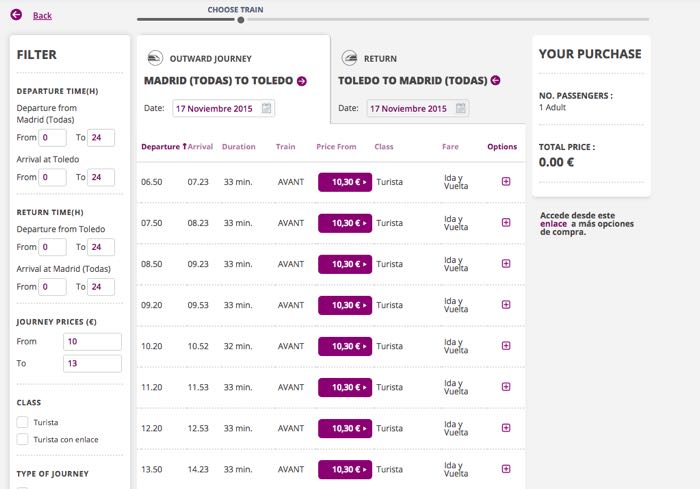Click Arrival at Madrid To field

101,287
